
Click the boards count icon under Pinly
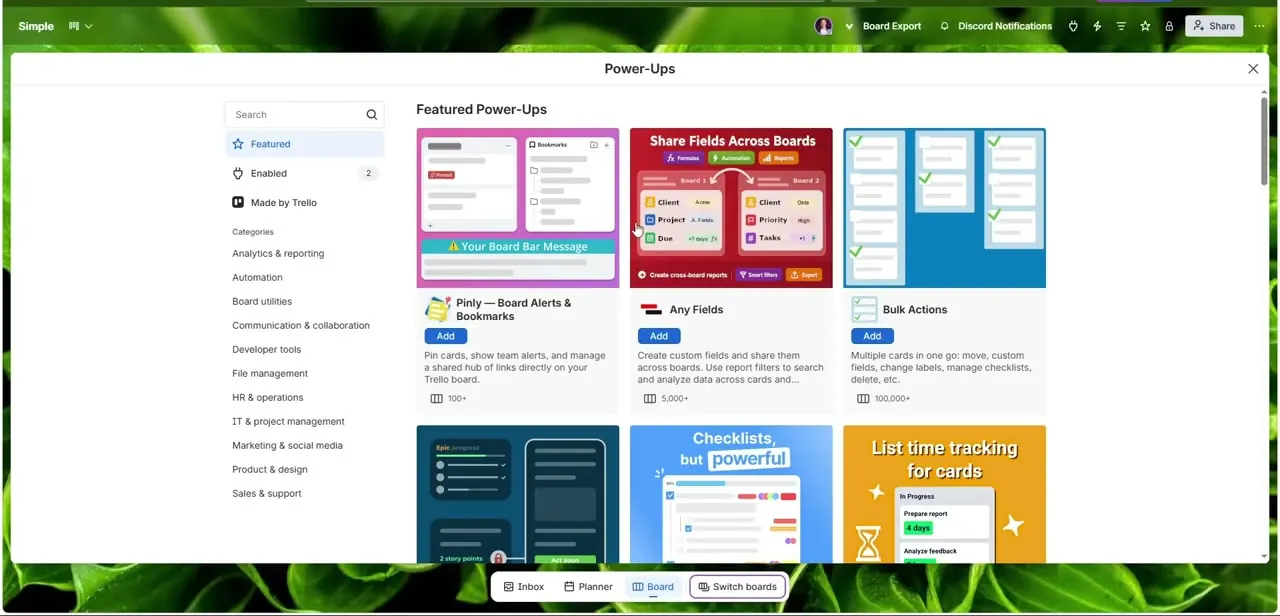pyautogui.click(x=436, y=398)
